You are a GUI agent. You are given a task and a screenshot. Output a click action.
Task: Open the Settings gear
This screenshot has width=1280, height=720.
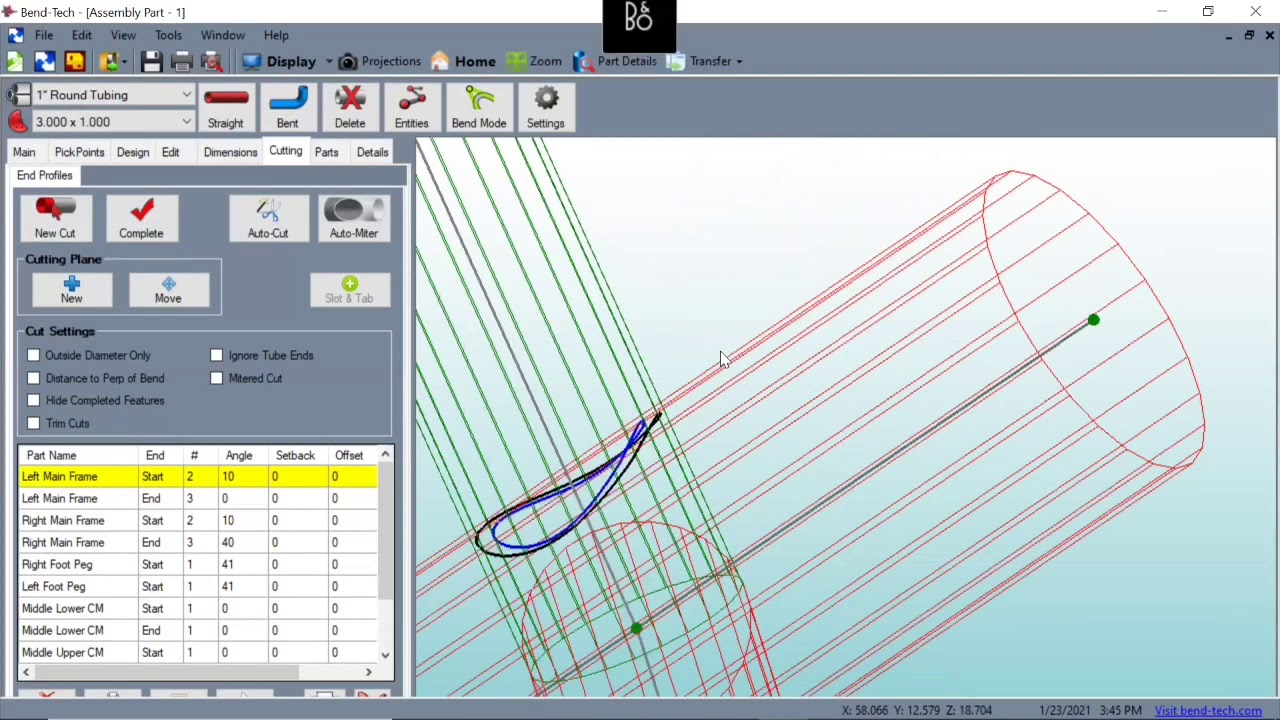point(545,108)
